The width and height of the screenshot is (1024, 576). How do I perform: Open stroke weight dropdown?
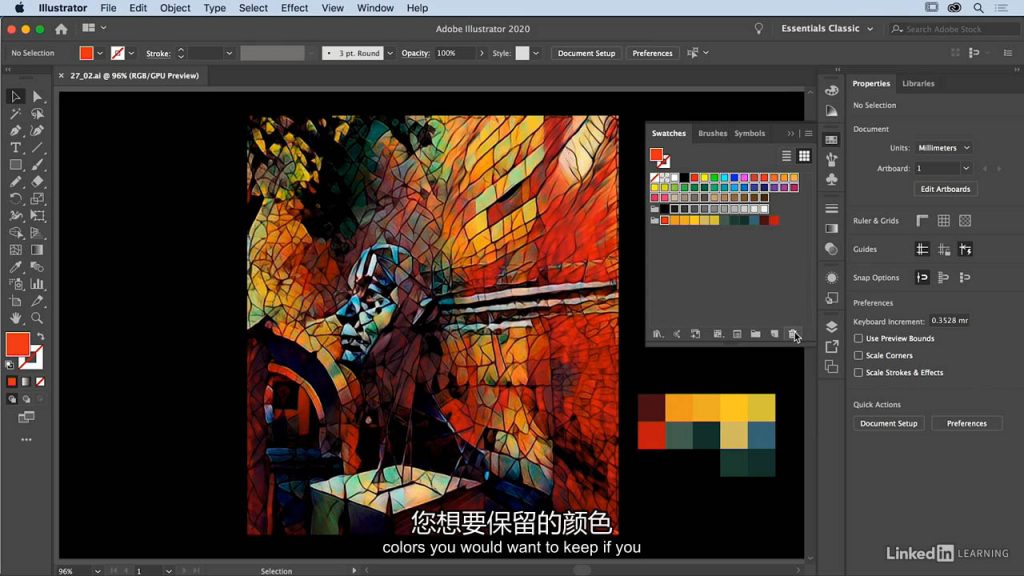pos(229,54)
